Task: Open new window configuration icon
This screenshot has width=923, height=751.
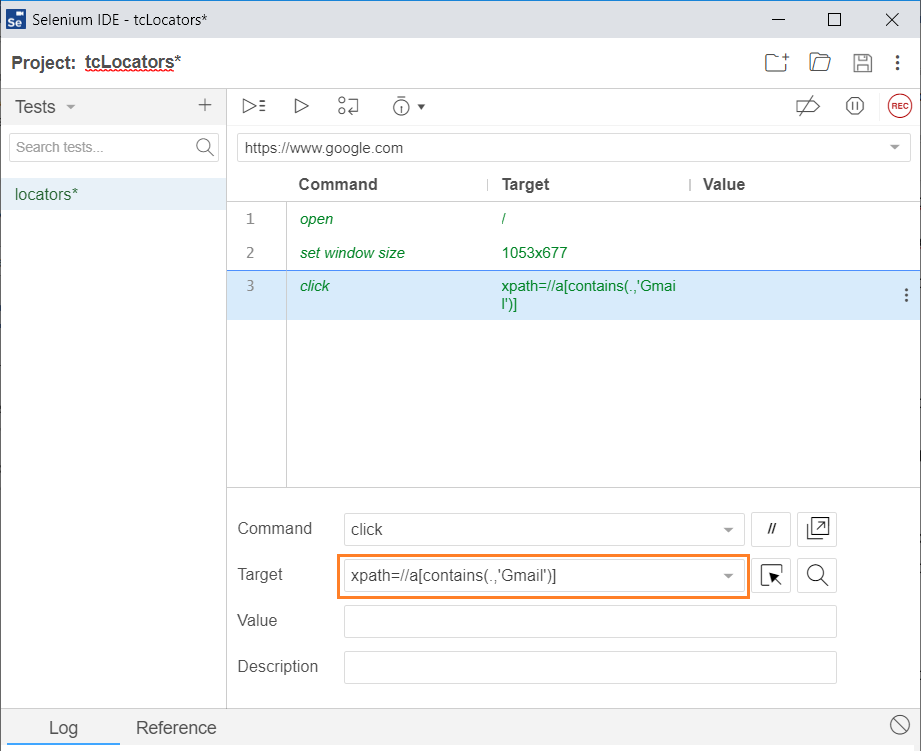Action: (817, 529)
